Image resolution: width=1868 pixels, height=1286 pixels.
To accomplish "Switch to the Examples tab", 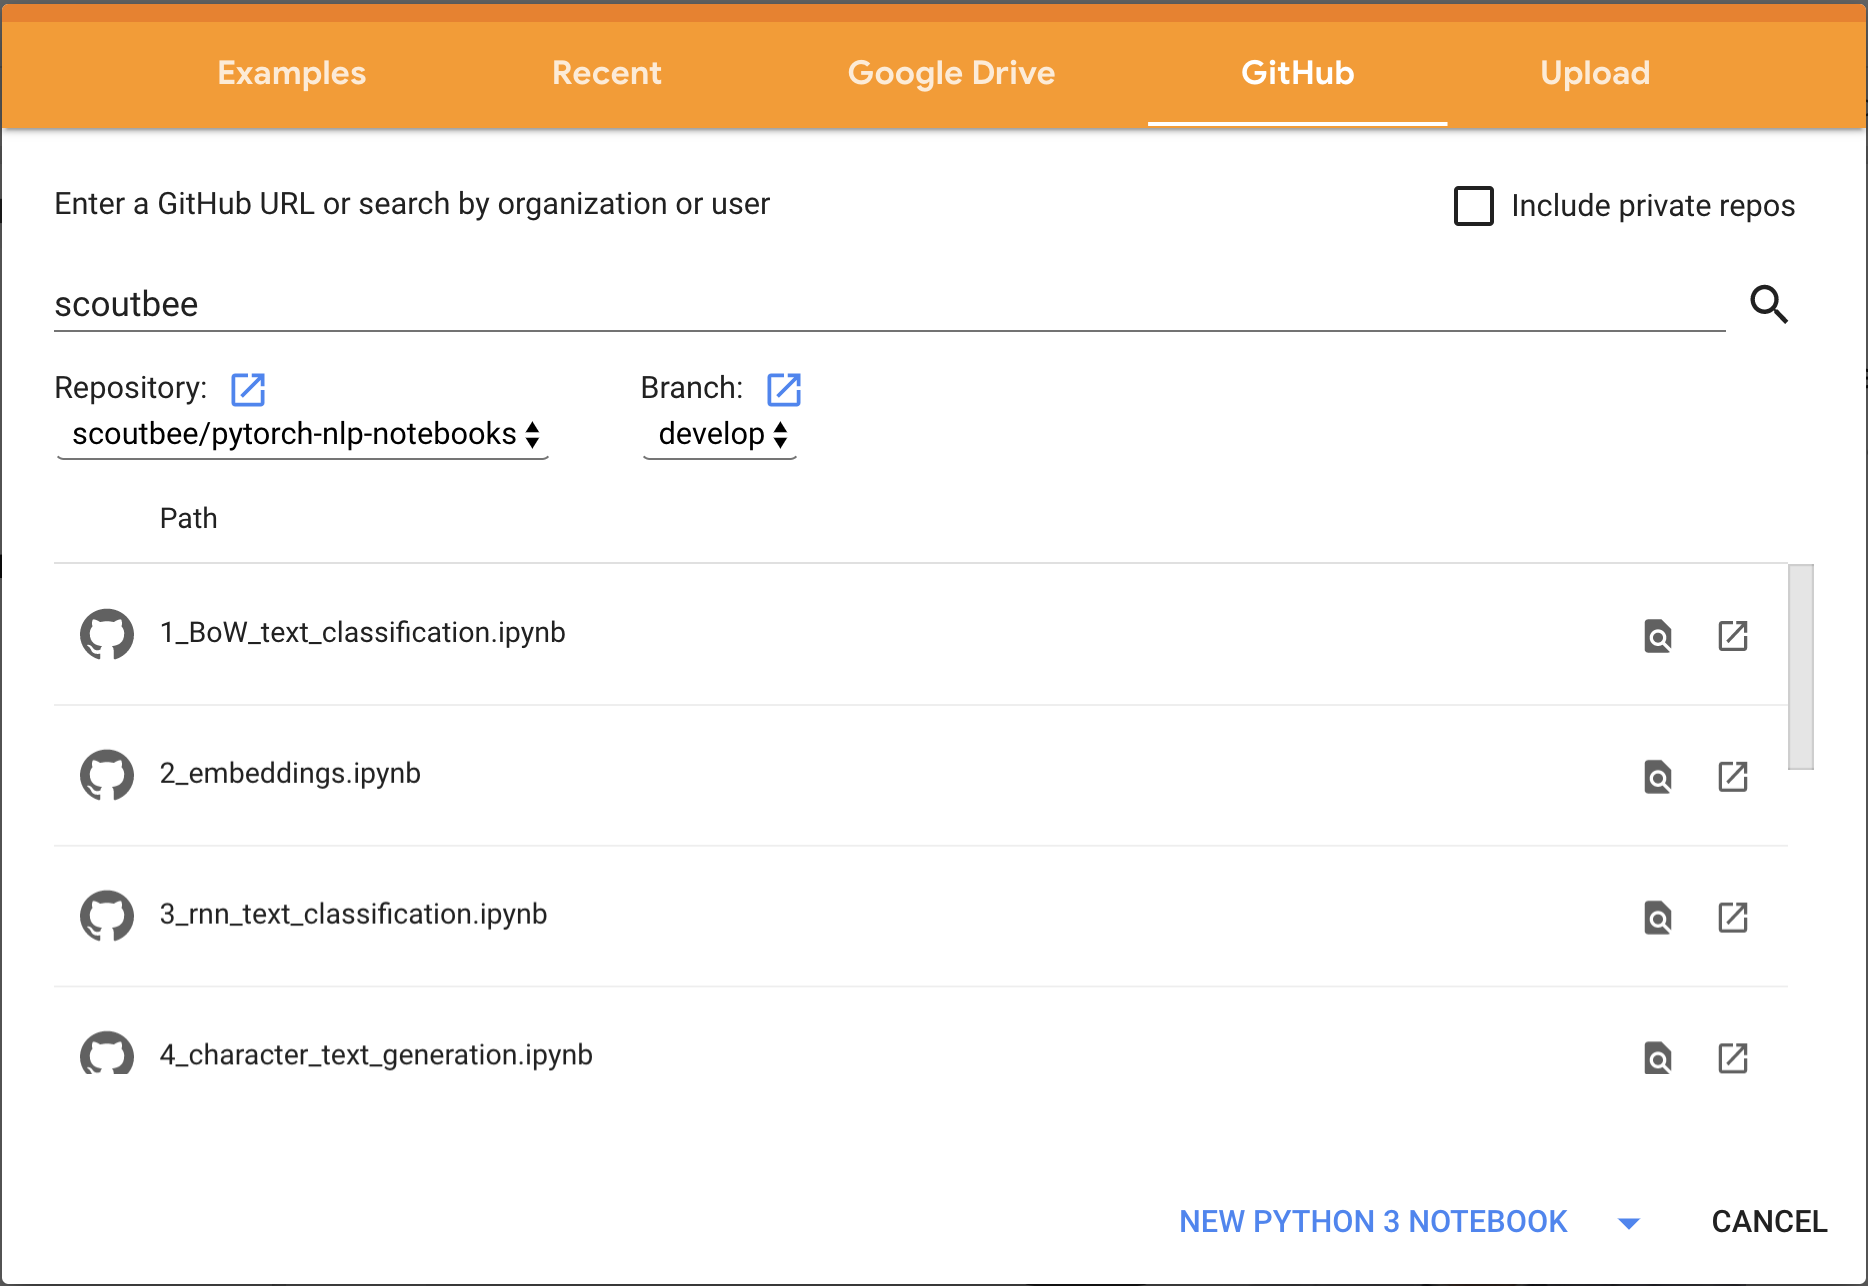I will pyautogui.click(x=292, y=73).
